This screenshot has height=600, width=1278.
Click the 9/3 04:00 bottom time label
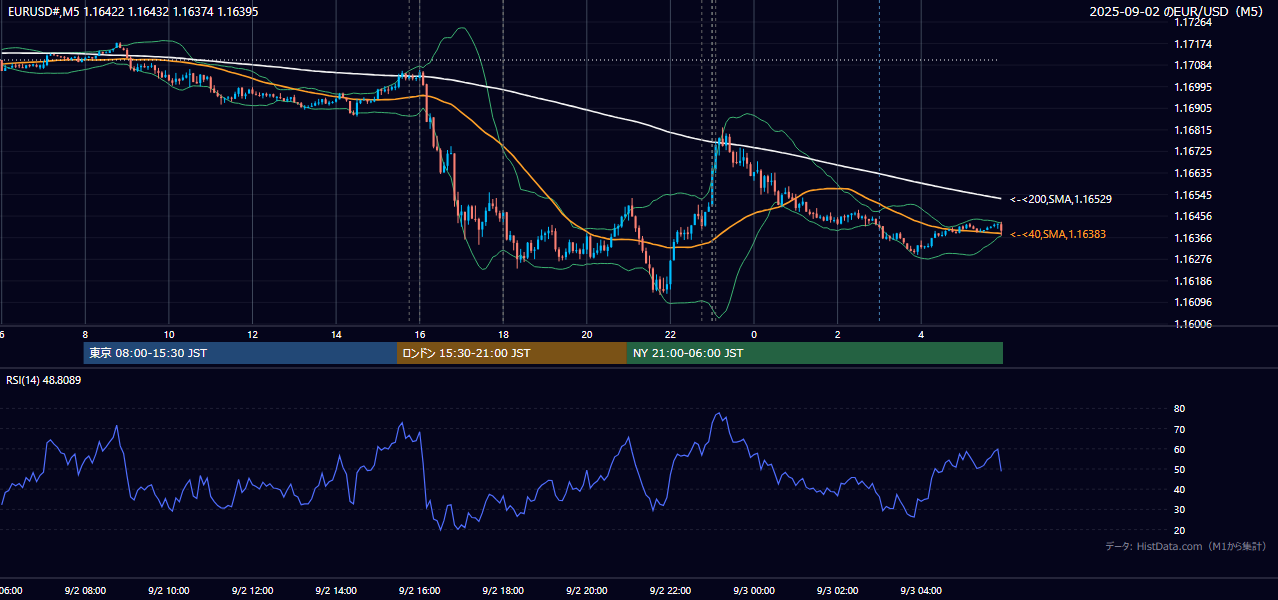[x=921, y=591]
